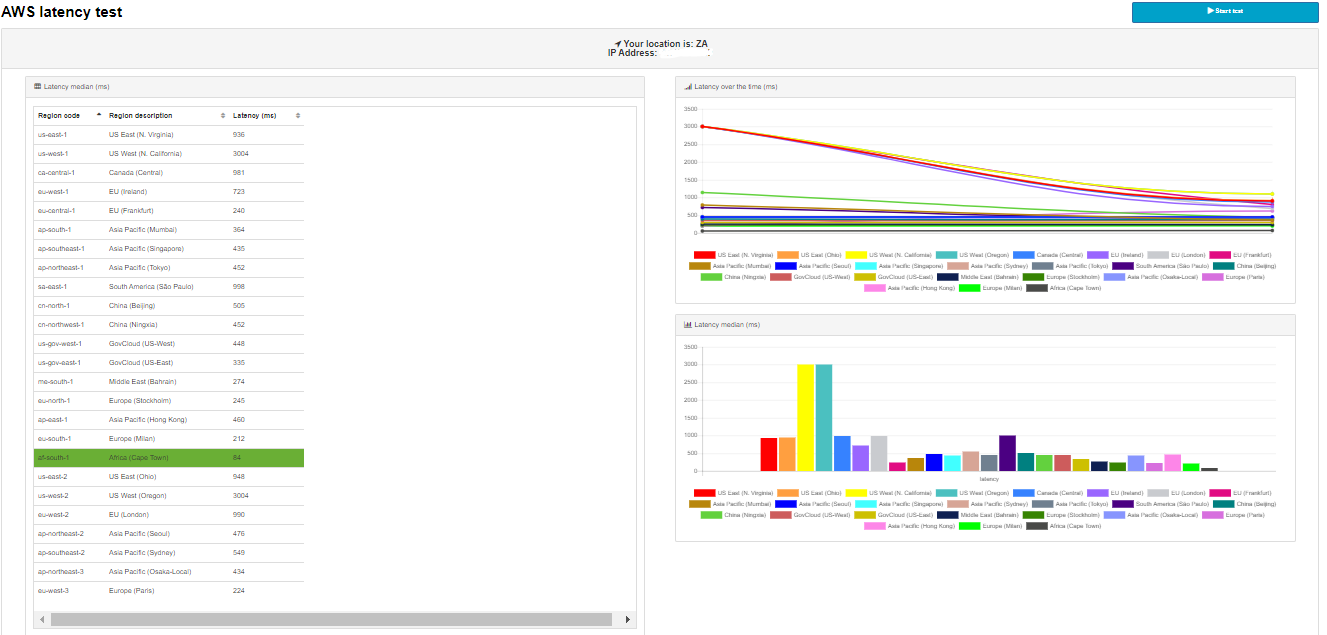The width and height of the screenshot is (1327, 635).
Task: Start the latency test
Action: 1225,11
